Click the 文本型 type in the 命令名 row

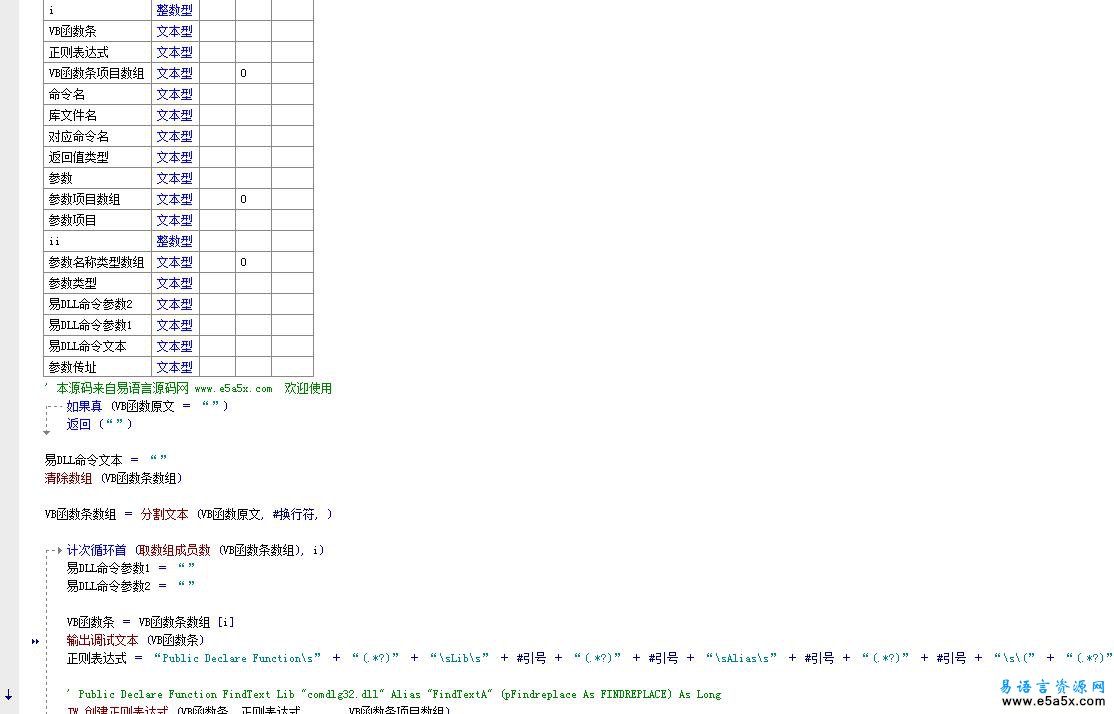[175, 94]
